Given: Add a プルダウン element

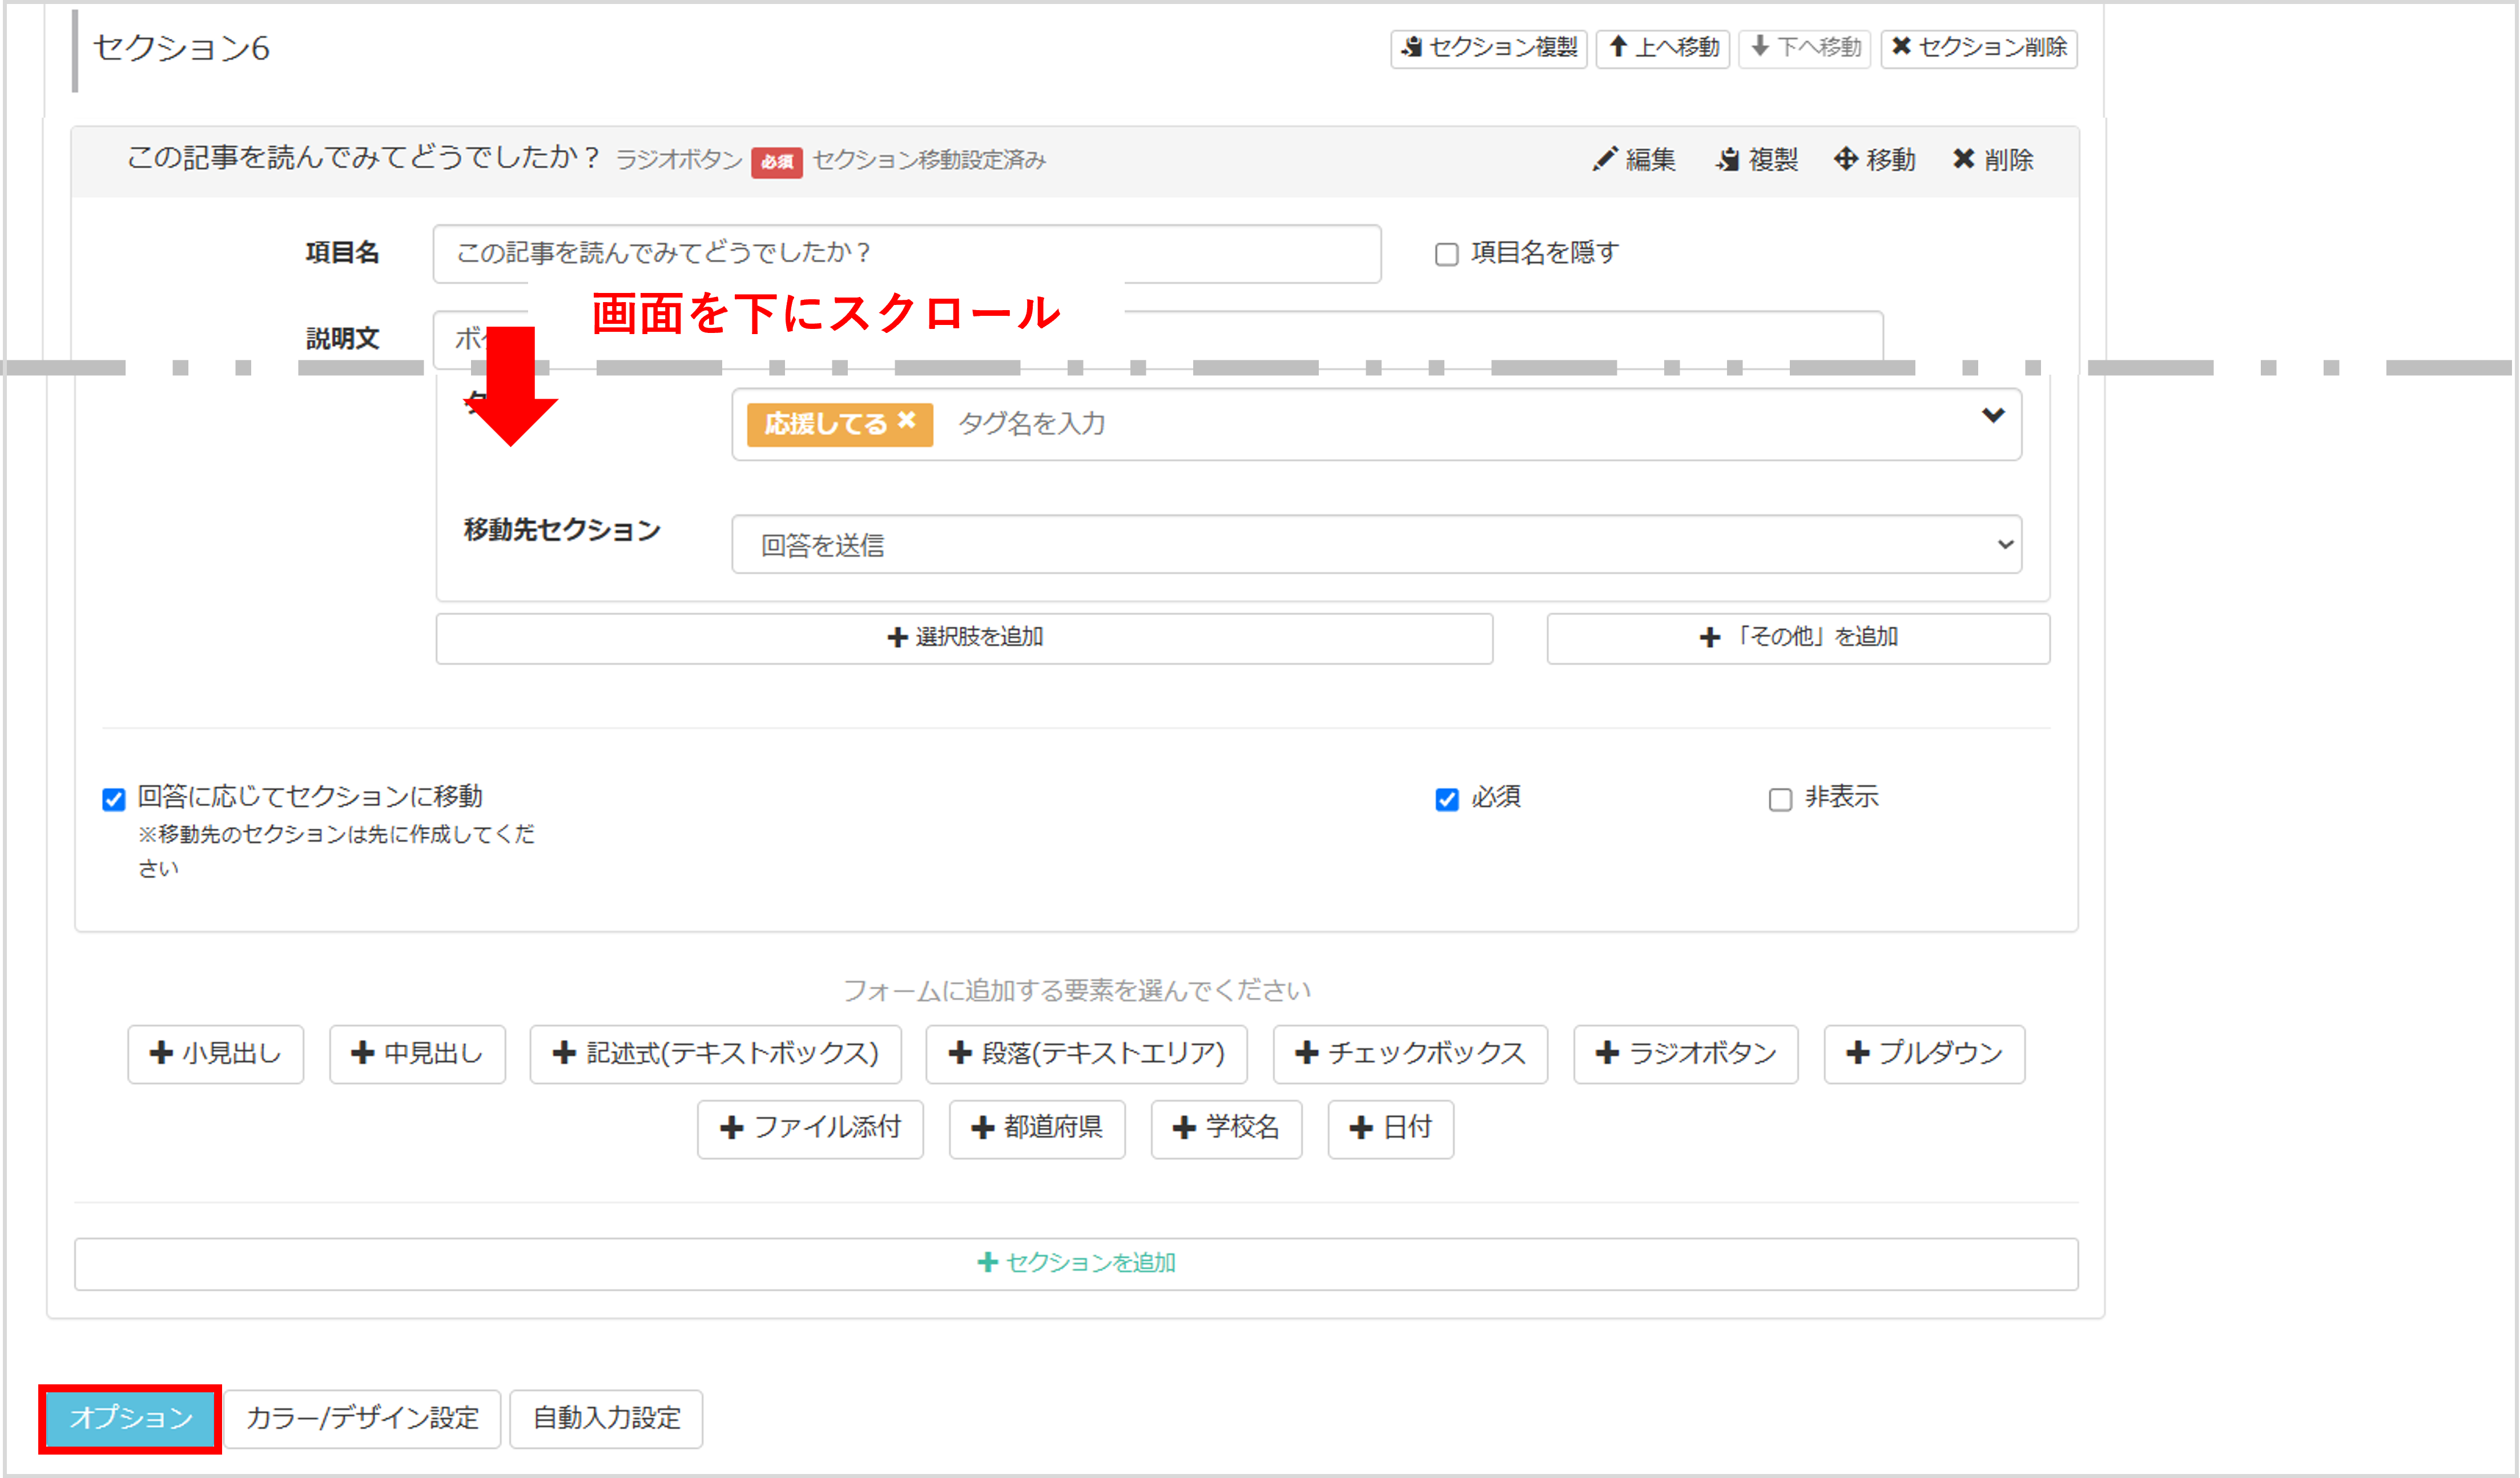Looking at the screenshot, I should 1924,1054.
